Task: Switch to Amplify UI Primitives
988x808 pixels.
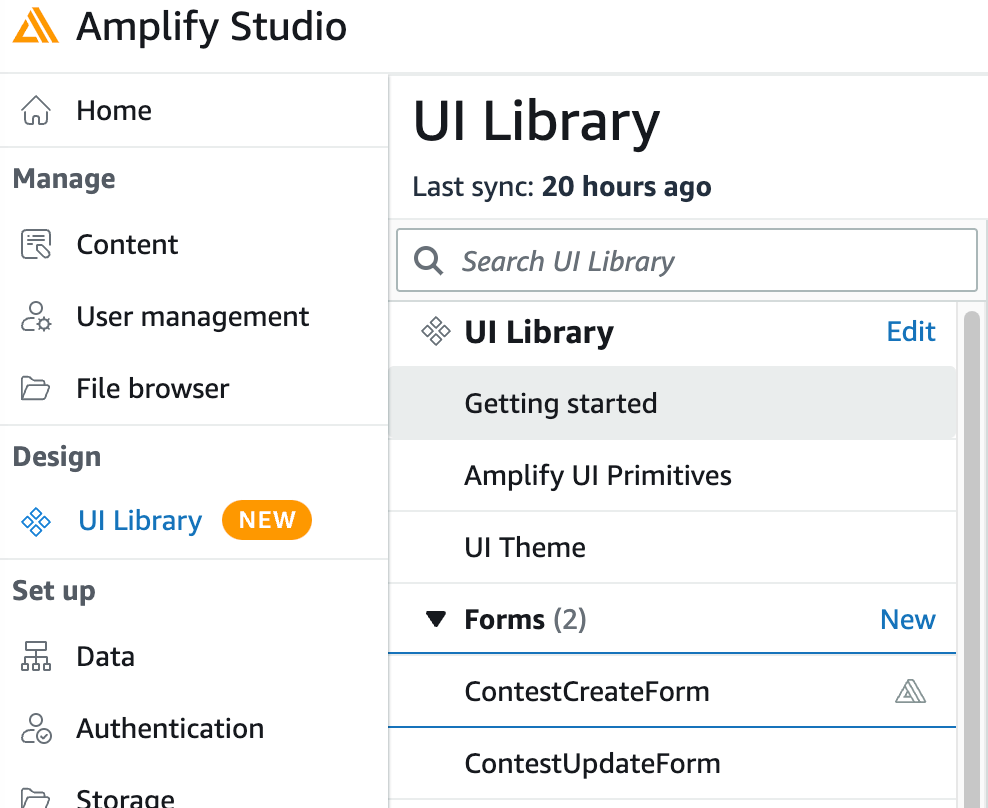Action: [598, 475]
